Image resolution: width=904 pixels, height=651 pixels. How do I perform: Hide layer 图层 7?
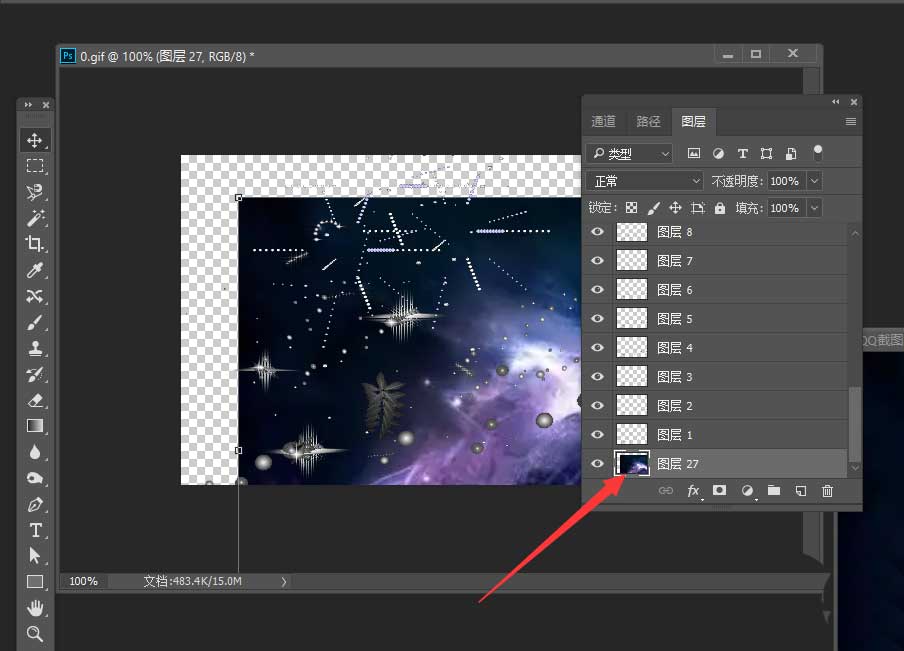(598, 261)
